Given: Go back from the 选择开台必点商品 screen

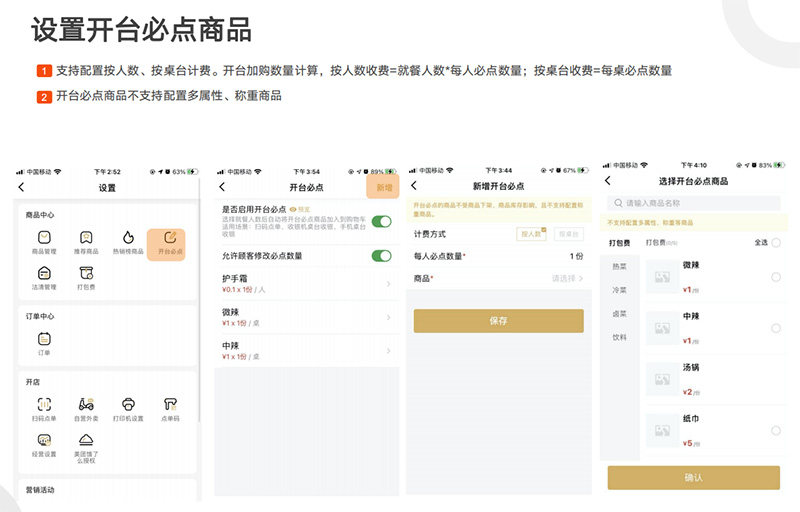Looking at the screenshot, I should click(x=607, y=181).
